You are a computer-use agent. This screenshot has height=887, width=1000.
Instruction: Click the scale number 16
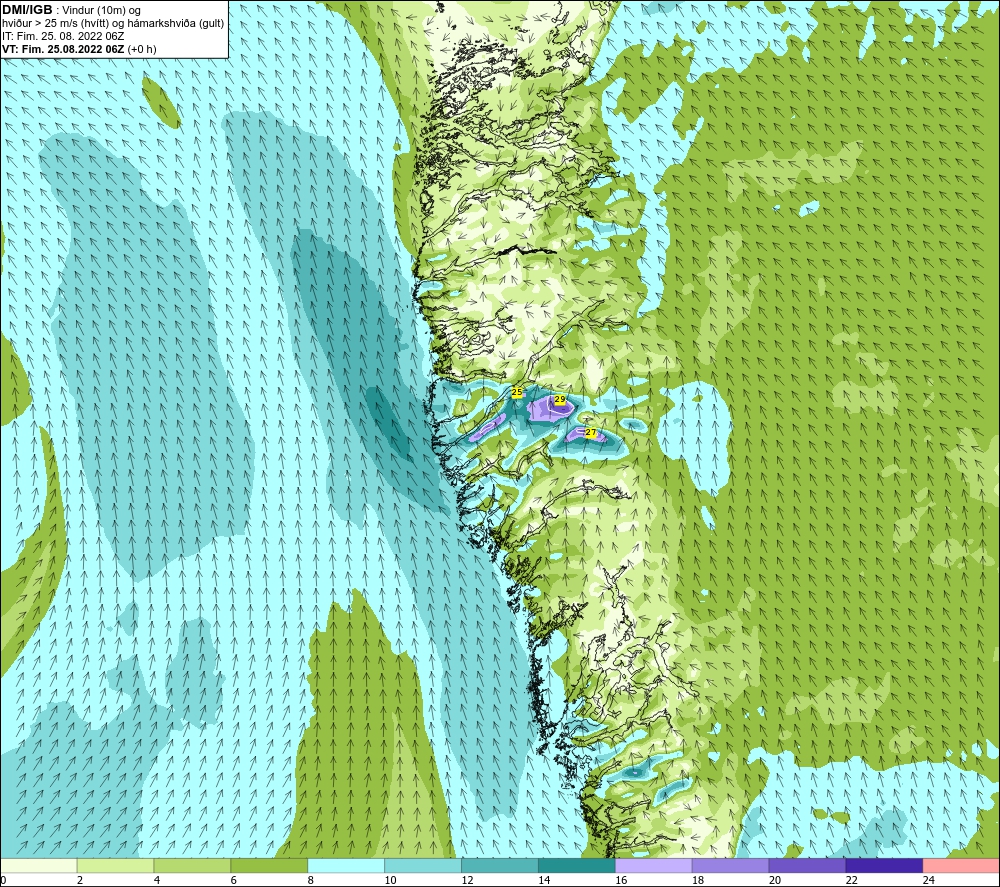(621, 880)
